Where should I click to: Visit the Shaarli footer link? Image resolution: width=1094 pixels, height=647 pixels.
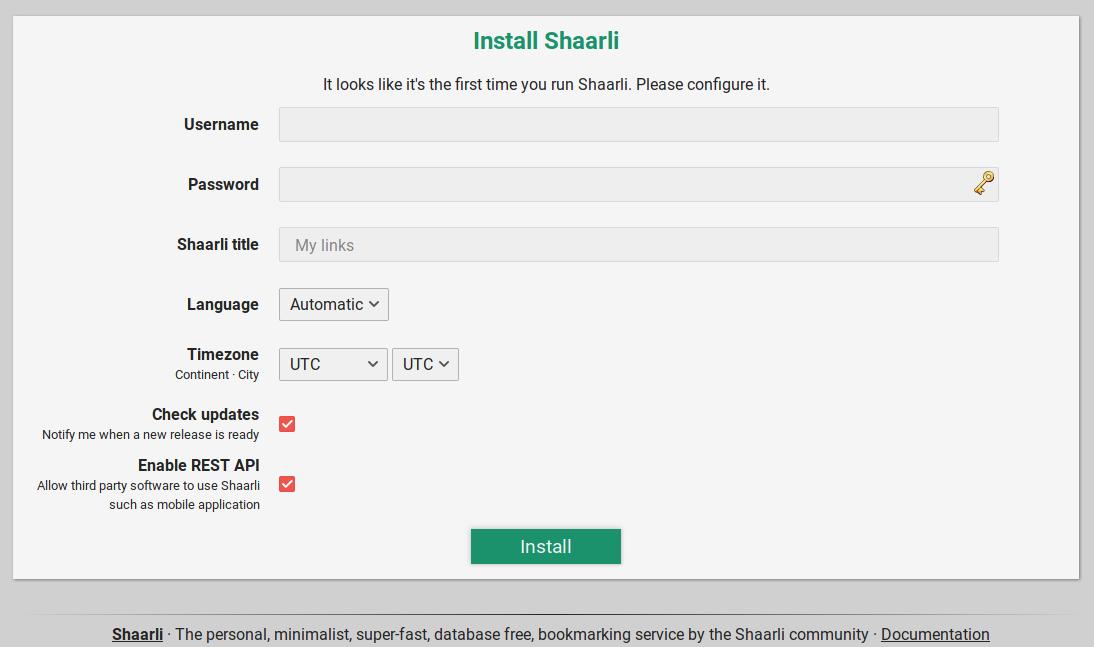tap(137, 634)
